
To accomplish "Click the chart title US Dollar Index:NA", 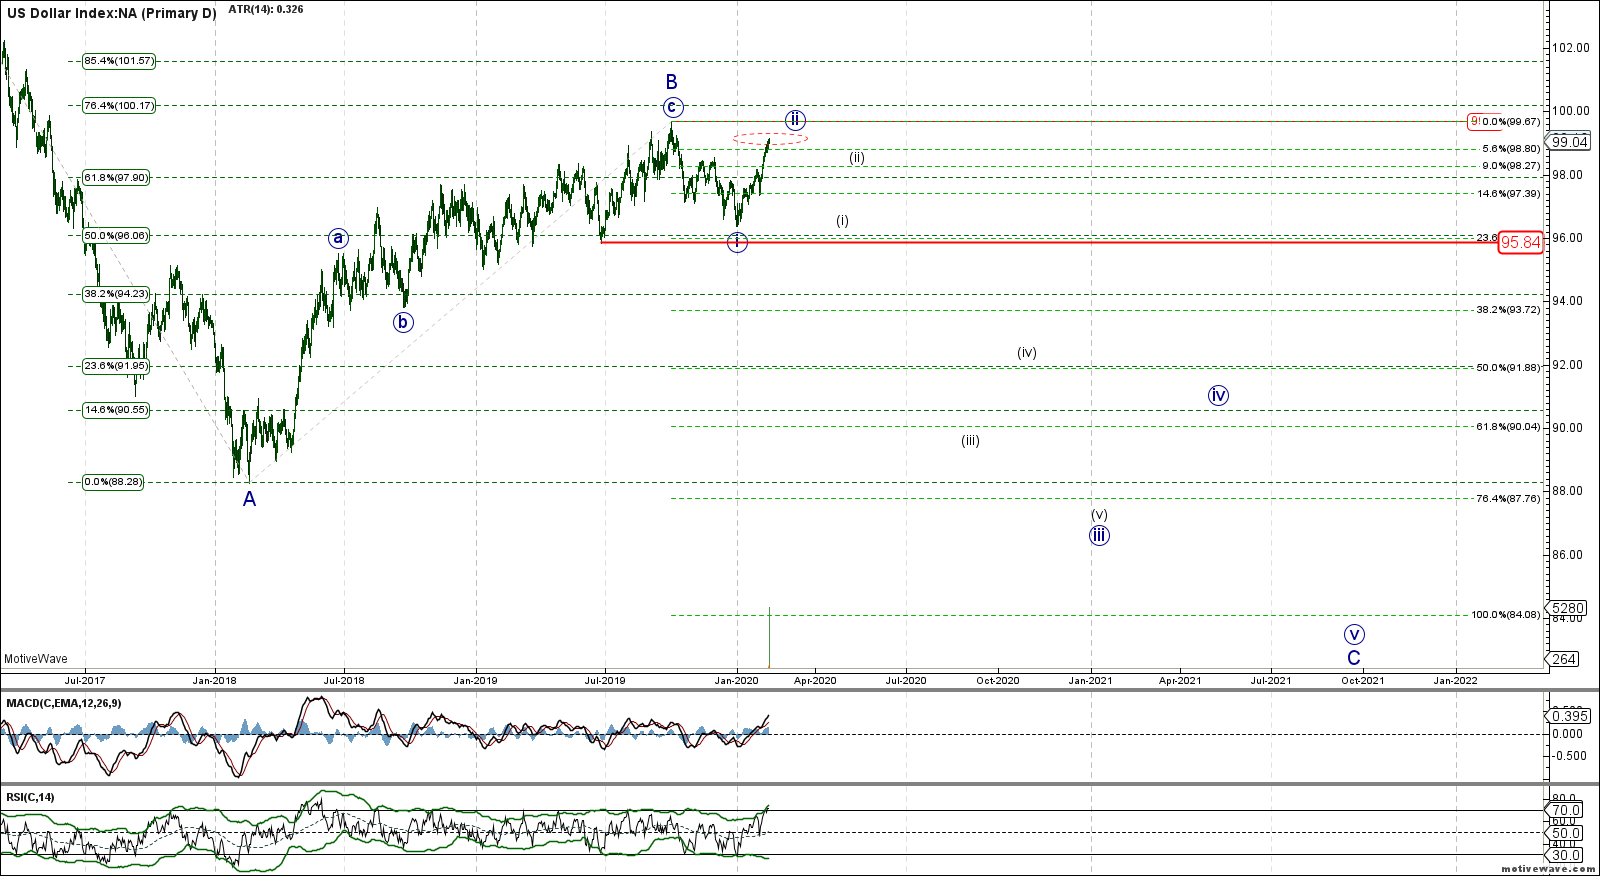I will coord(111,14).
